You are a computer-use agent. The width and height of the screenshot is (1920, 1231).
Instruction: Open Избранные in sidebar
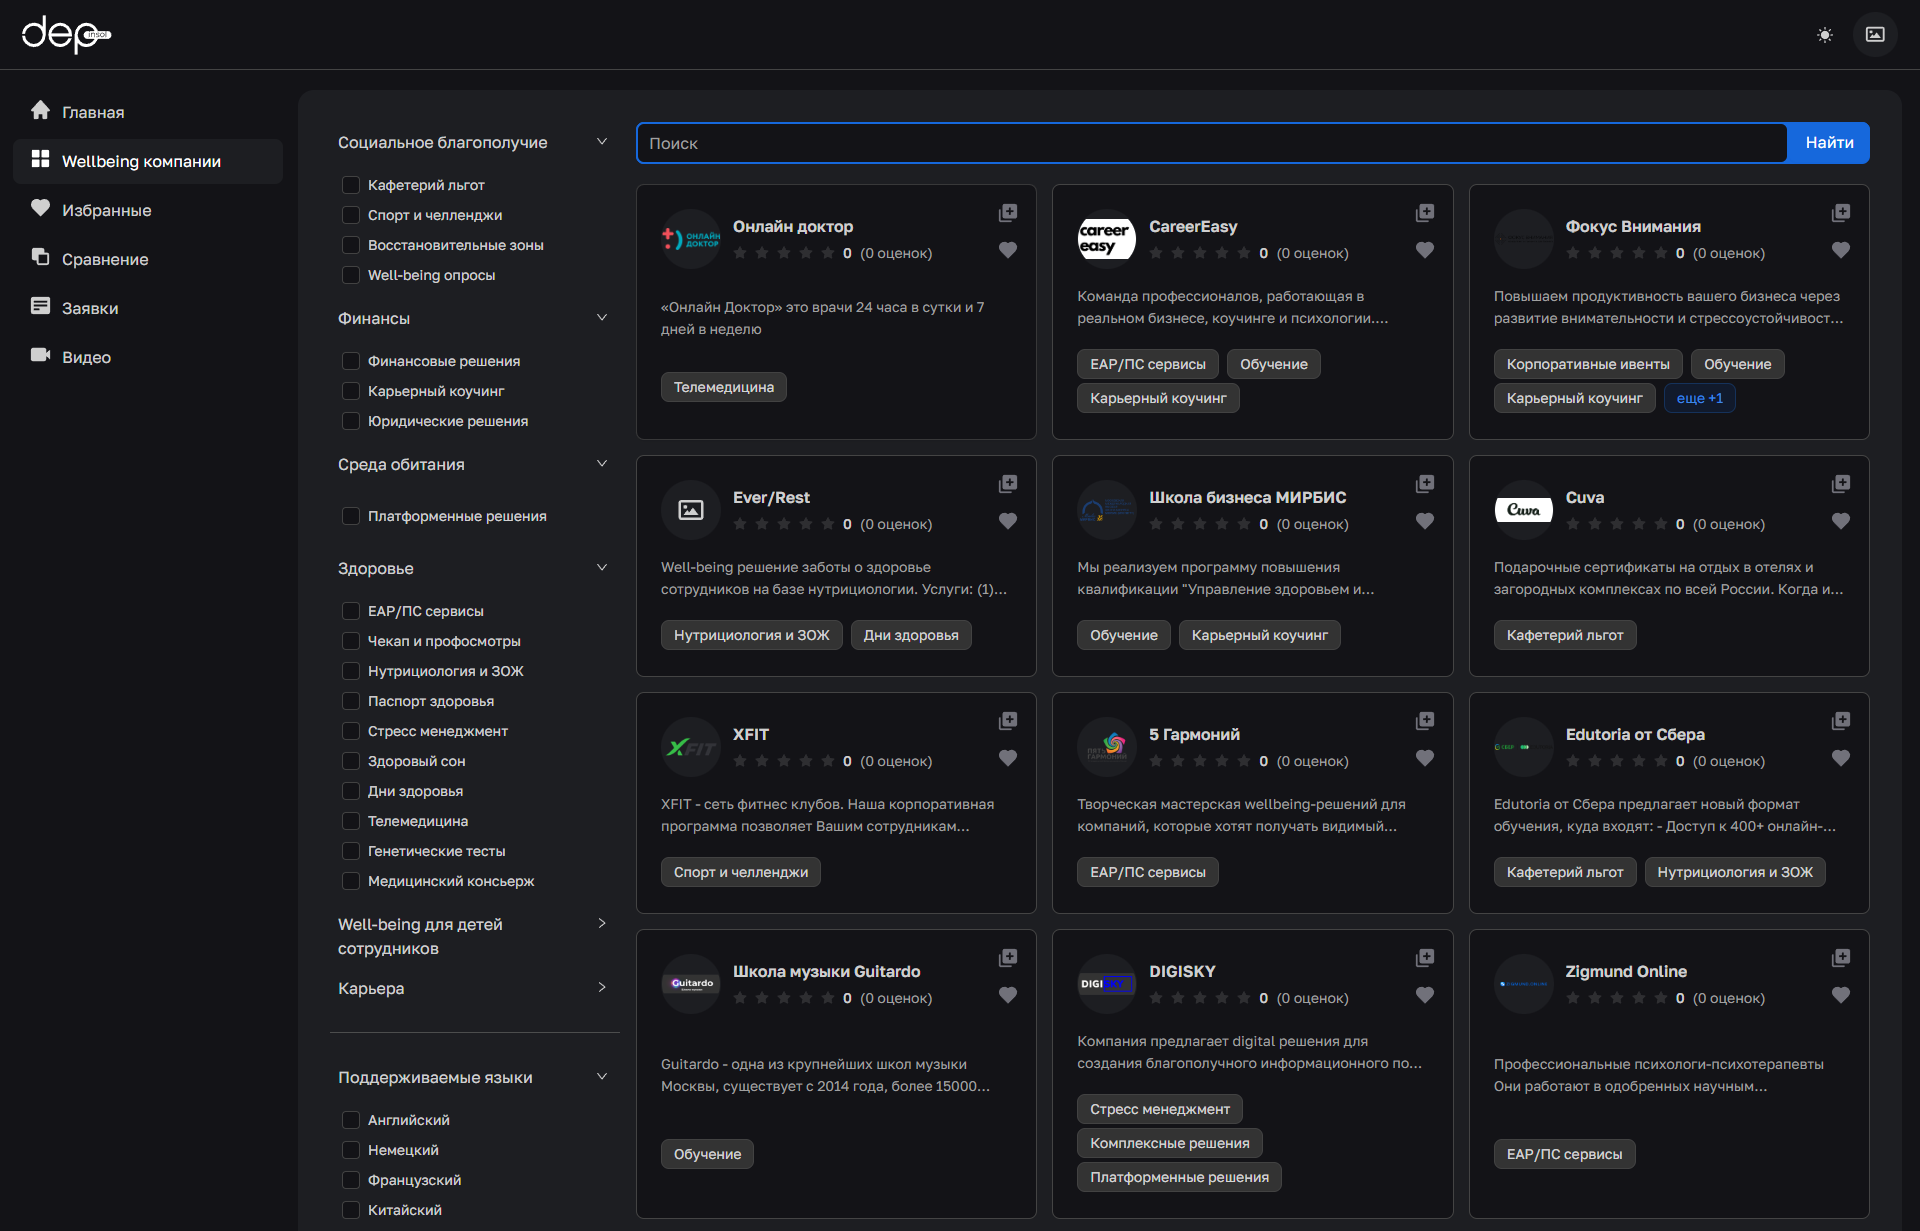(148, 210)
